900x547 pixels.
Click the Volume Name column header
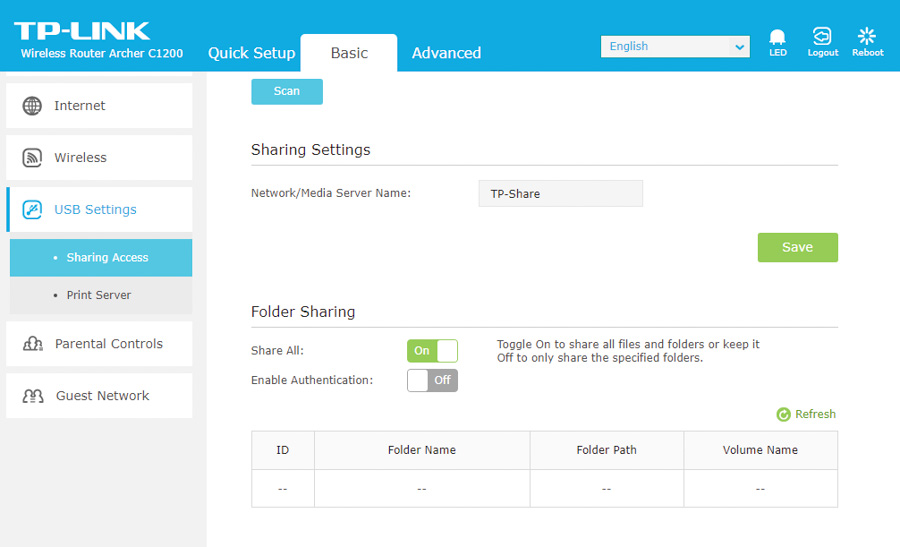pos(760,450)
